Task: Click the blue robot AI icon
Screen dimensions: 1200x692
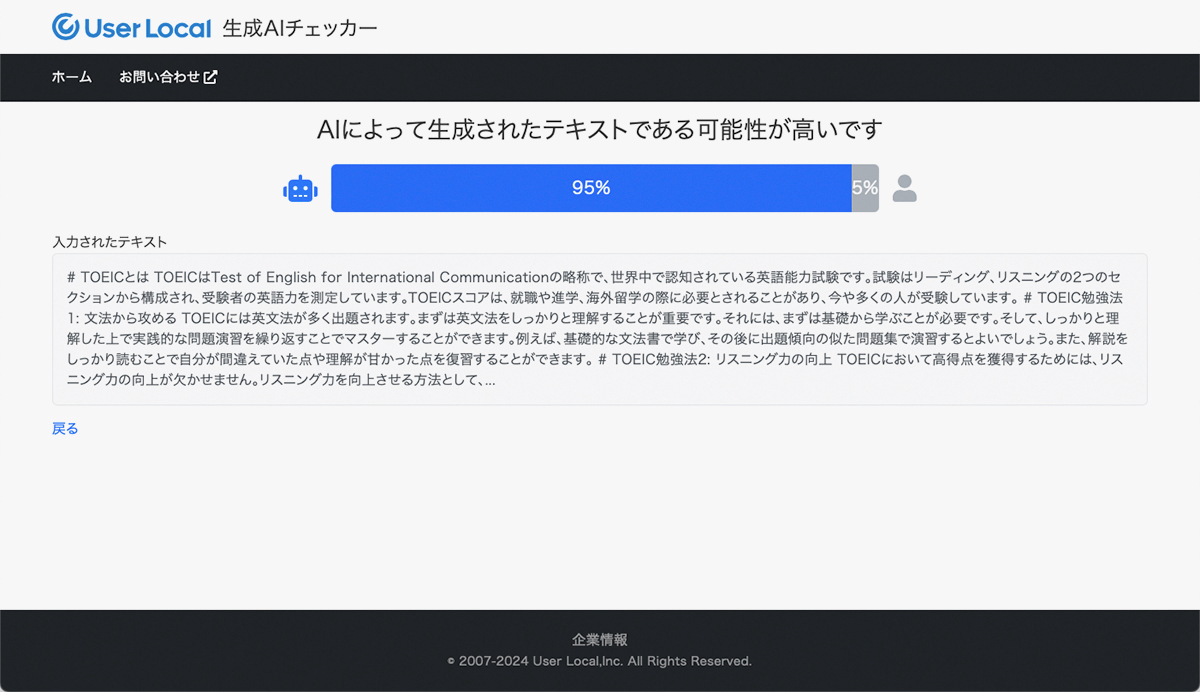Action: 300,188
